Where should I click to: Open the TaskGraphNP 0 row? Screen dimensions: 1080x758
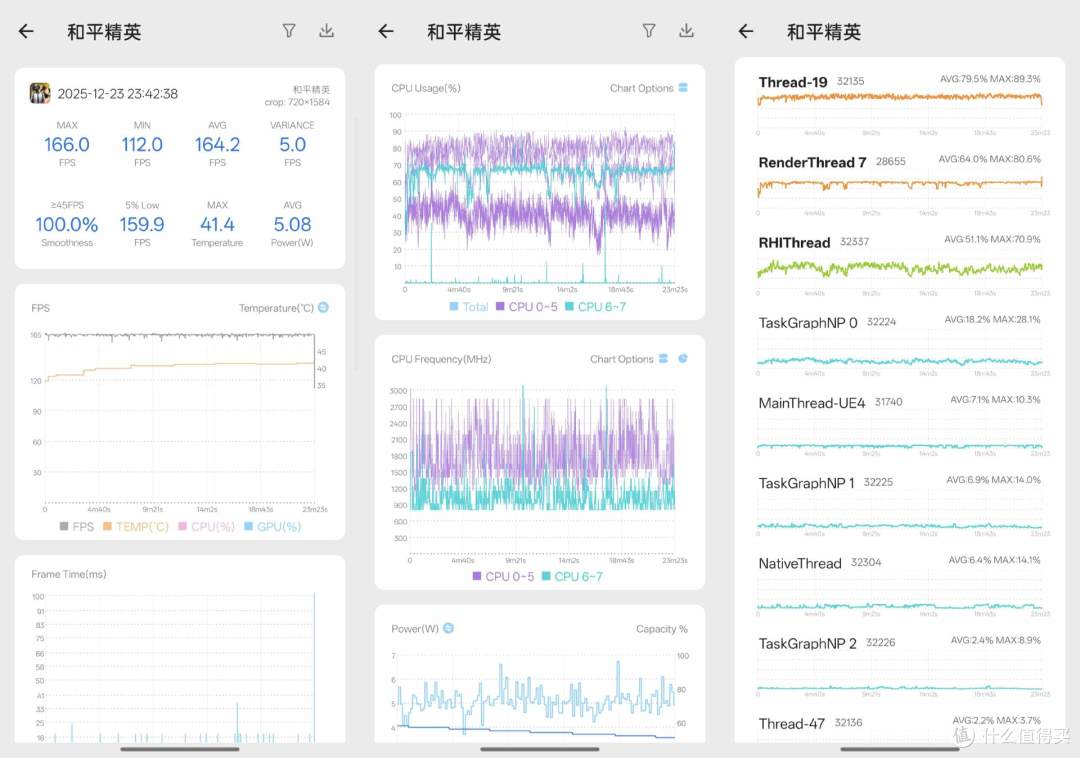point(900,344)
